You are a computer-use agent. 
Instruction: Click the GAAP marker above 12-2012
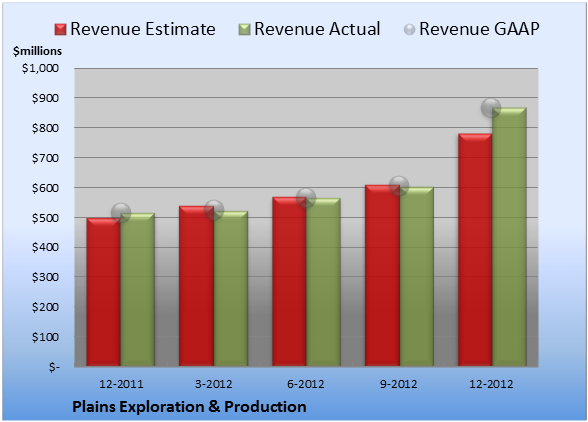491,108
